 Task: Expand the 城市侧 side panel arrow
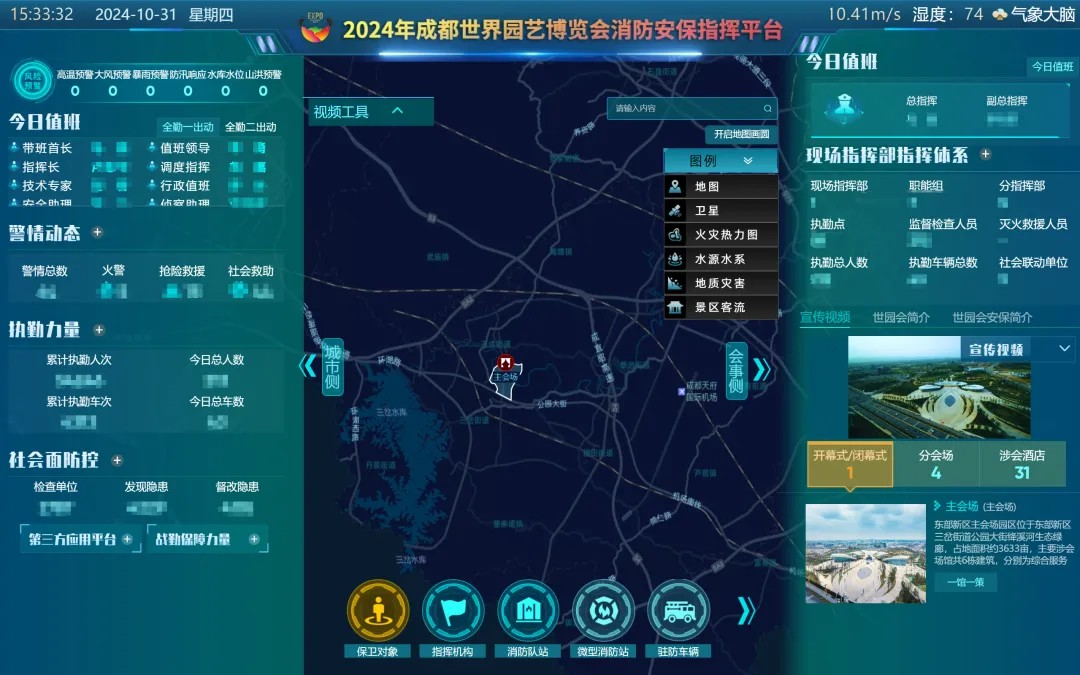coord(308,366)
